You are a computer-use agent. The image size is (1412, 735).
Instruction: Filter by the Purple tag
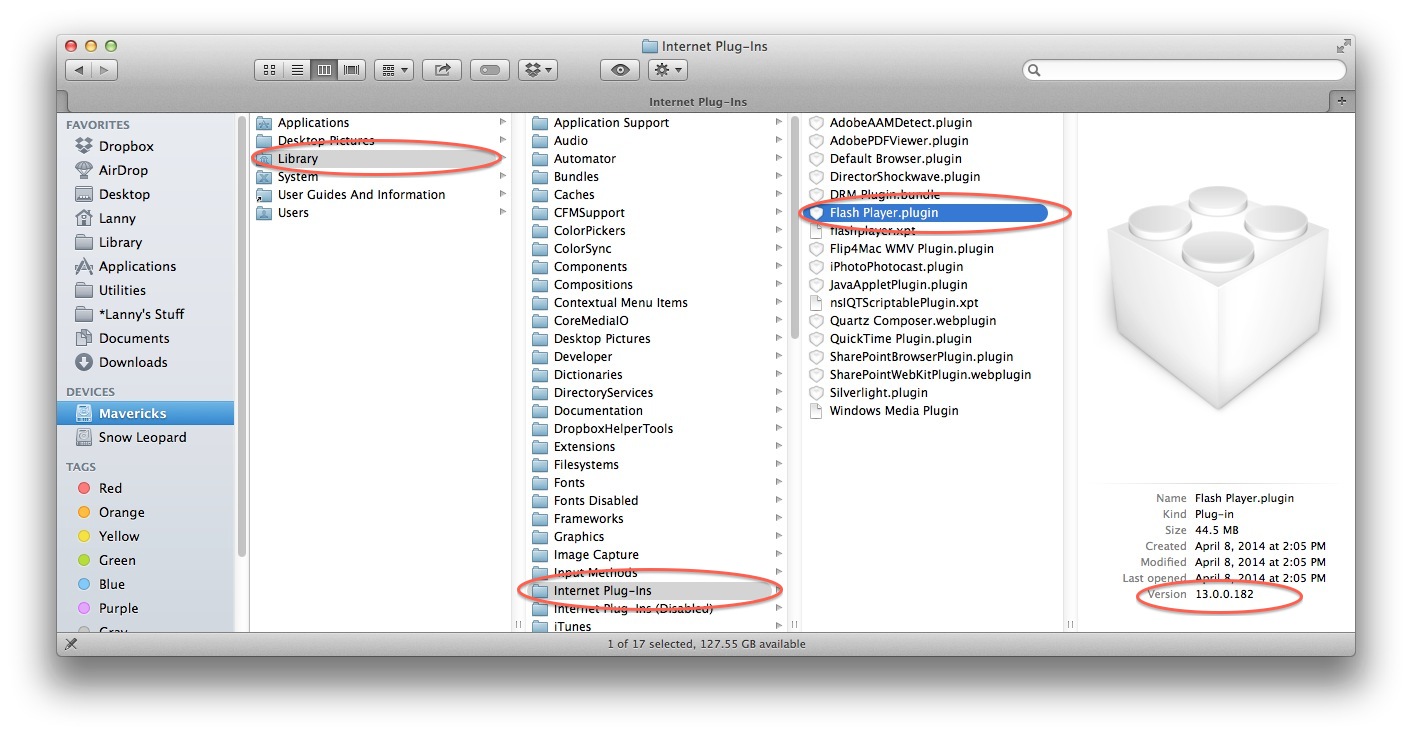coord(118,608)
